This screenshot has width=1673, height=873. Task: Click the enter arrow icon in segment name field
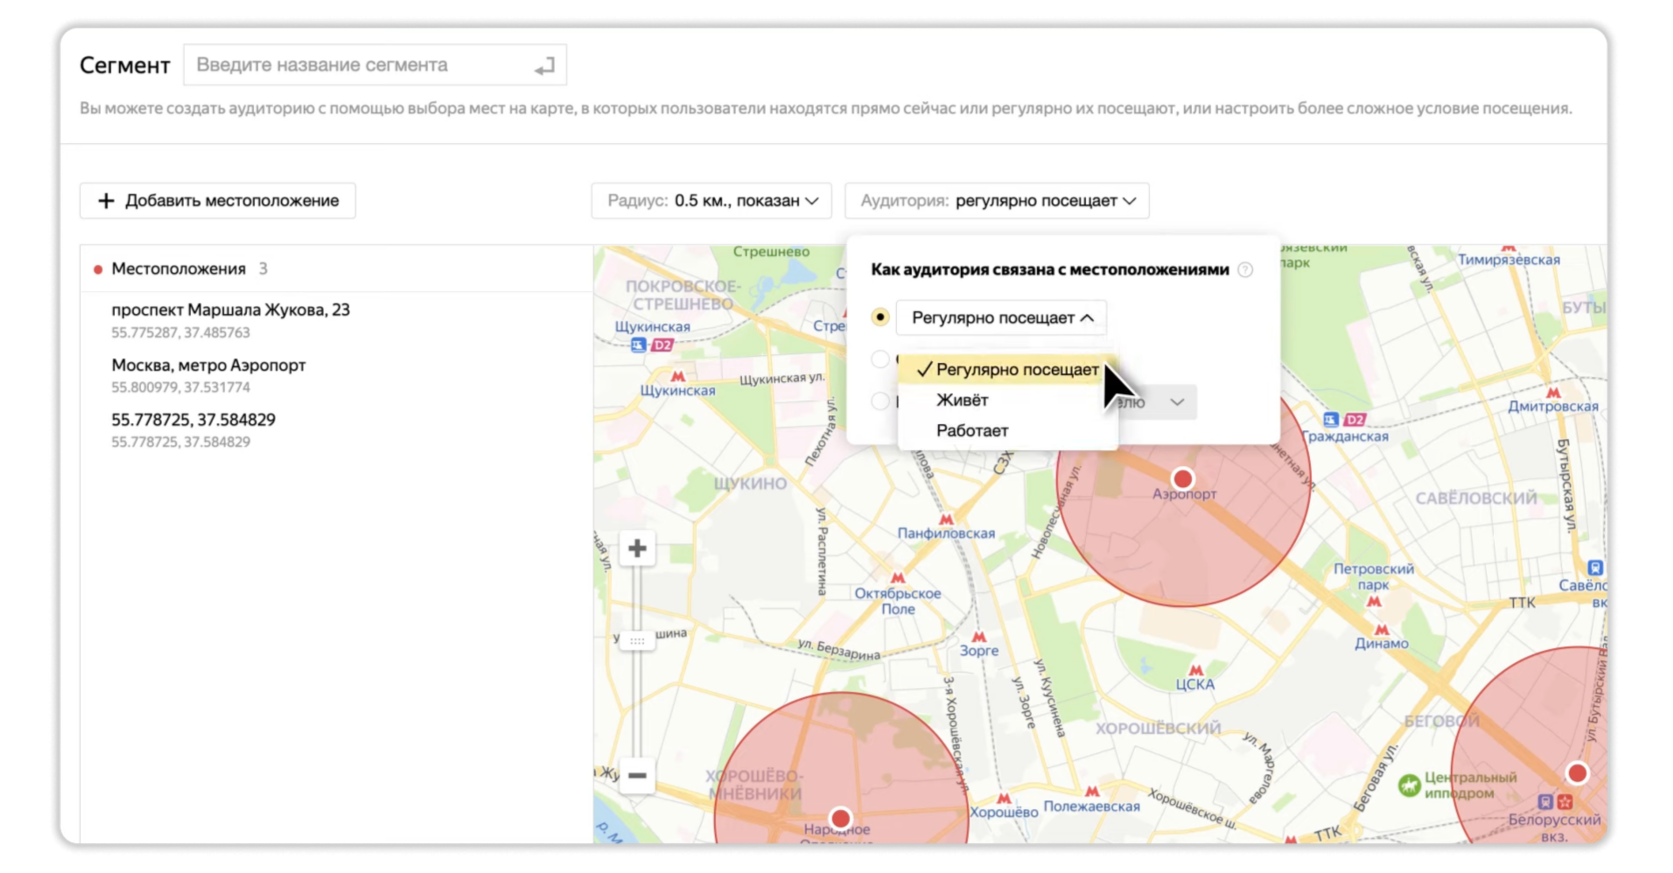(544, 67)
